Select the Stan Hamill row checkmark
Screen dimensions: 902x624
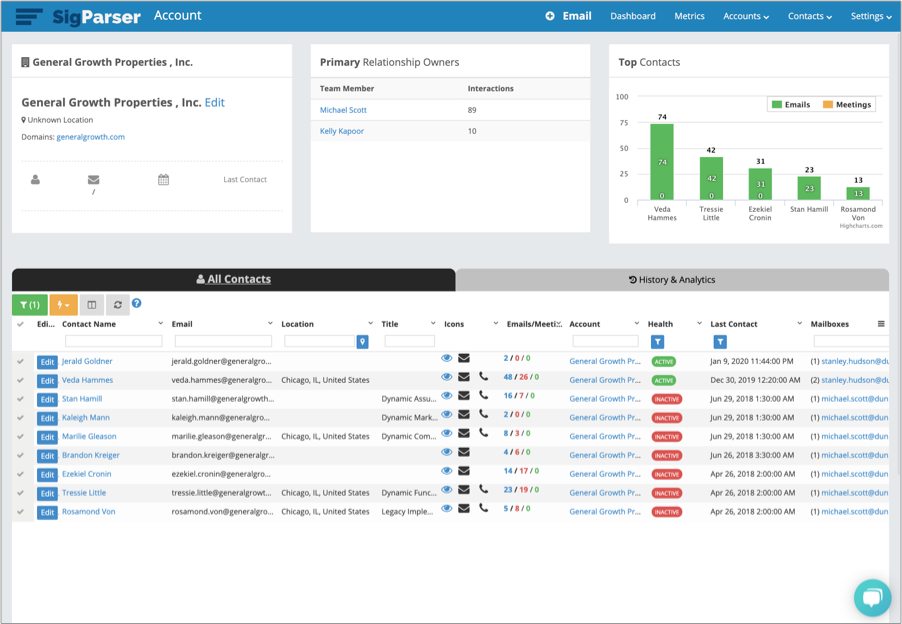point(21,399)
